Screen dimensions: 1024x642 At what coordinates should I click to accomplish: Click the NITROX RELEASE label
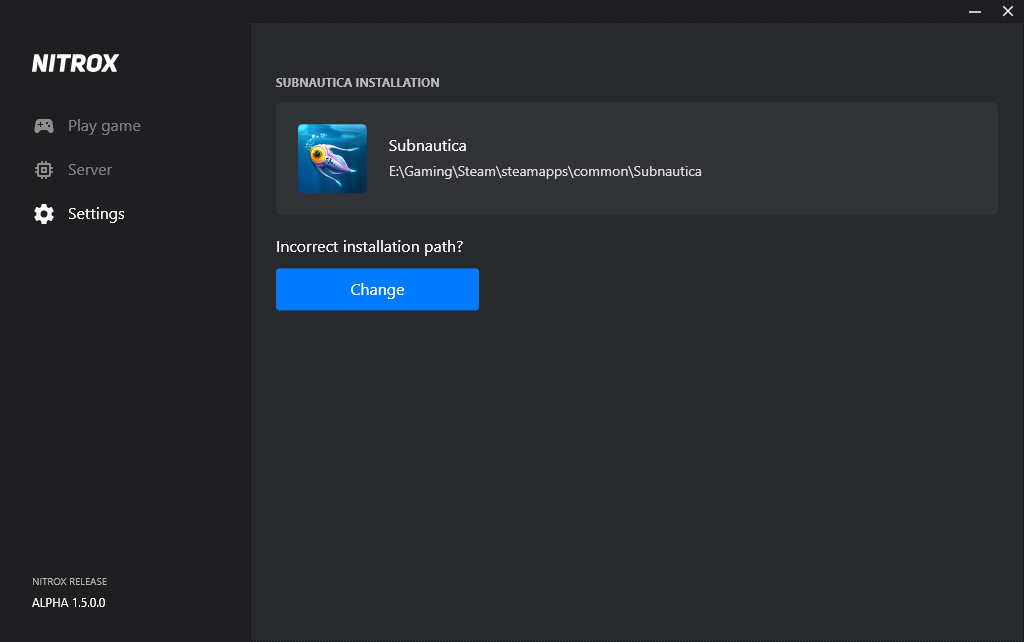(x=68, y=581)
